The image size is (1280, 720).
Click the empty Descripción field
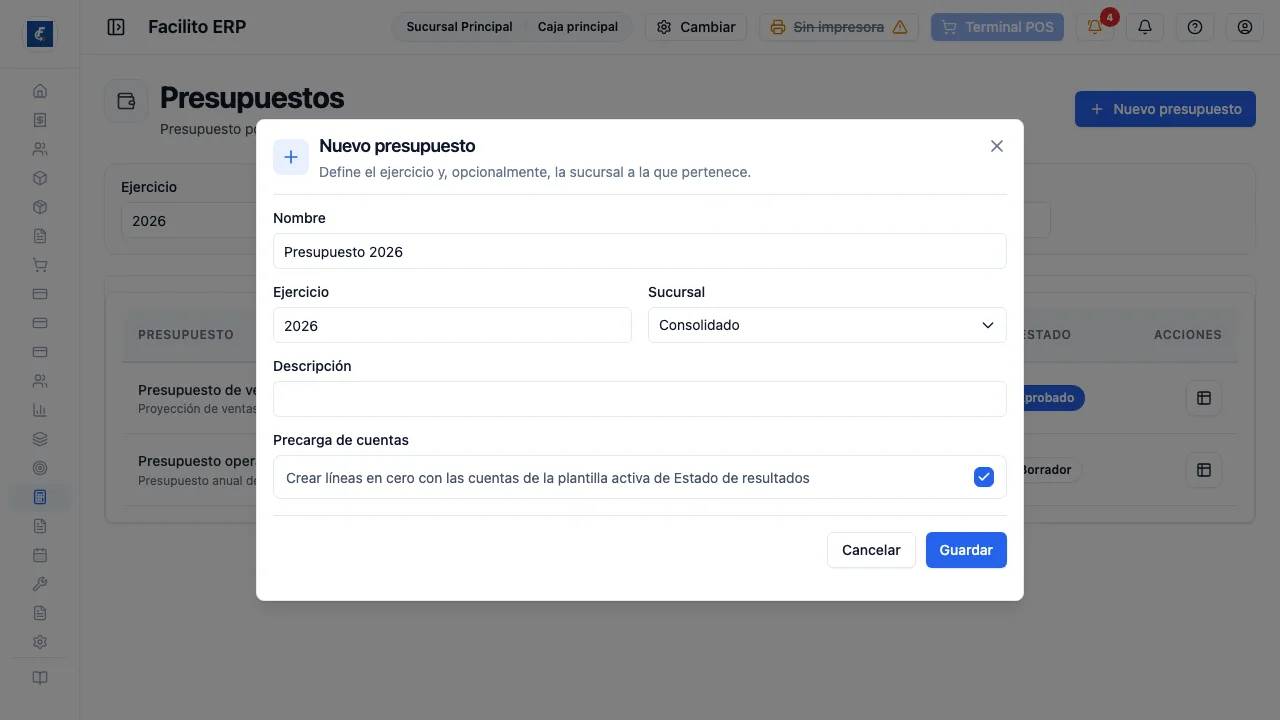click(640, 399)
